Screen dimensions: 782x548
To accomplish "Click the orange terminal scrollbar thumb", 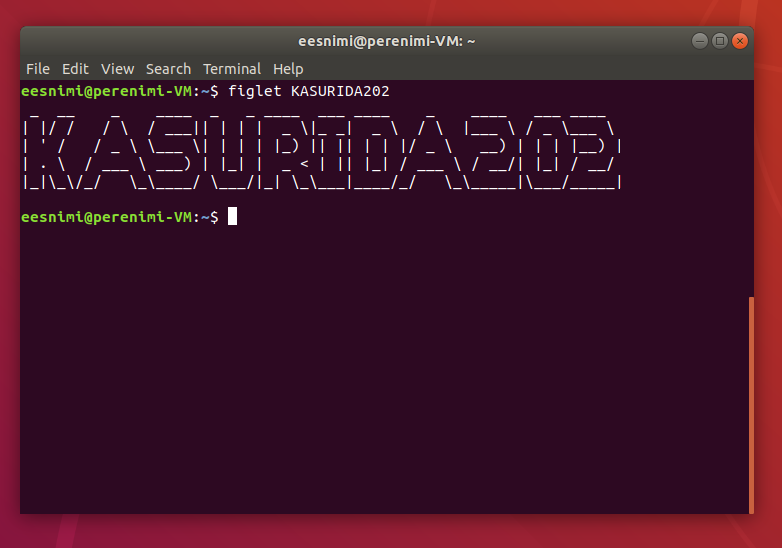I will point(750,400).
